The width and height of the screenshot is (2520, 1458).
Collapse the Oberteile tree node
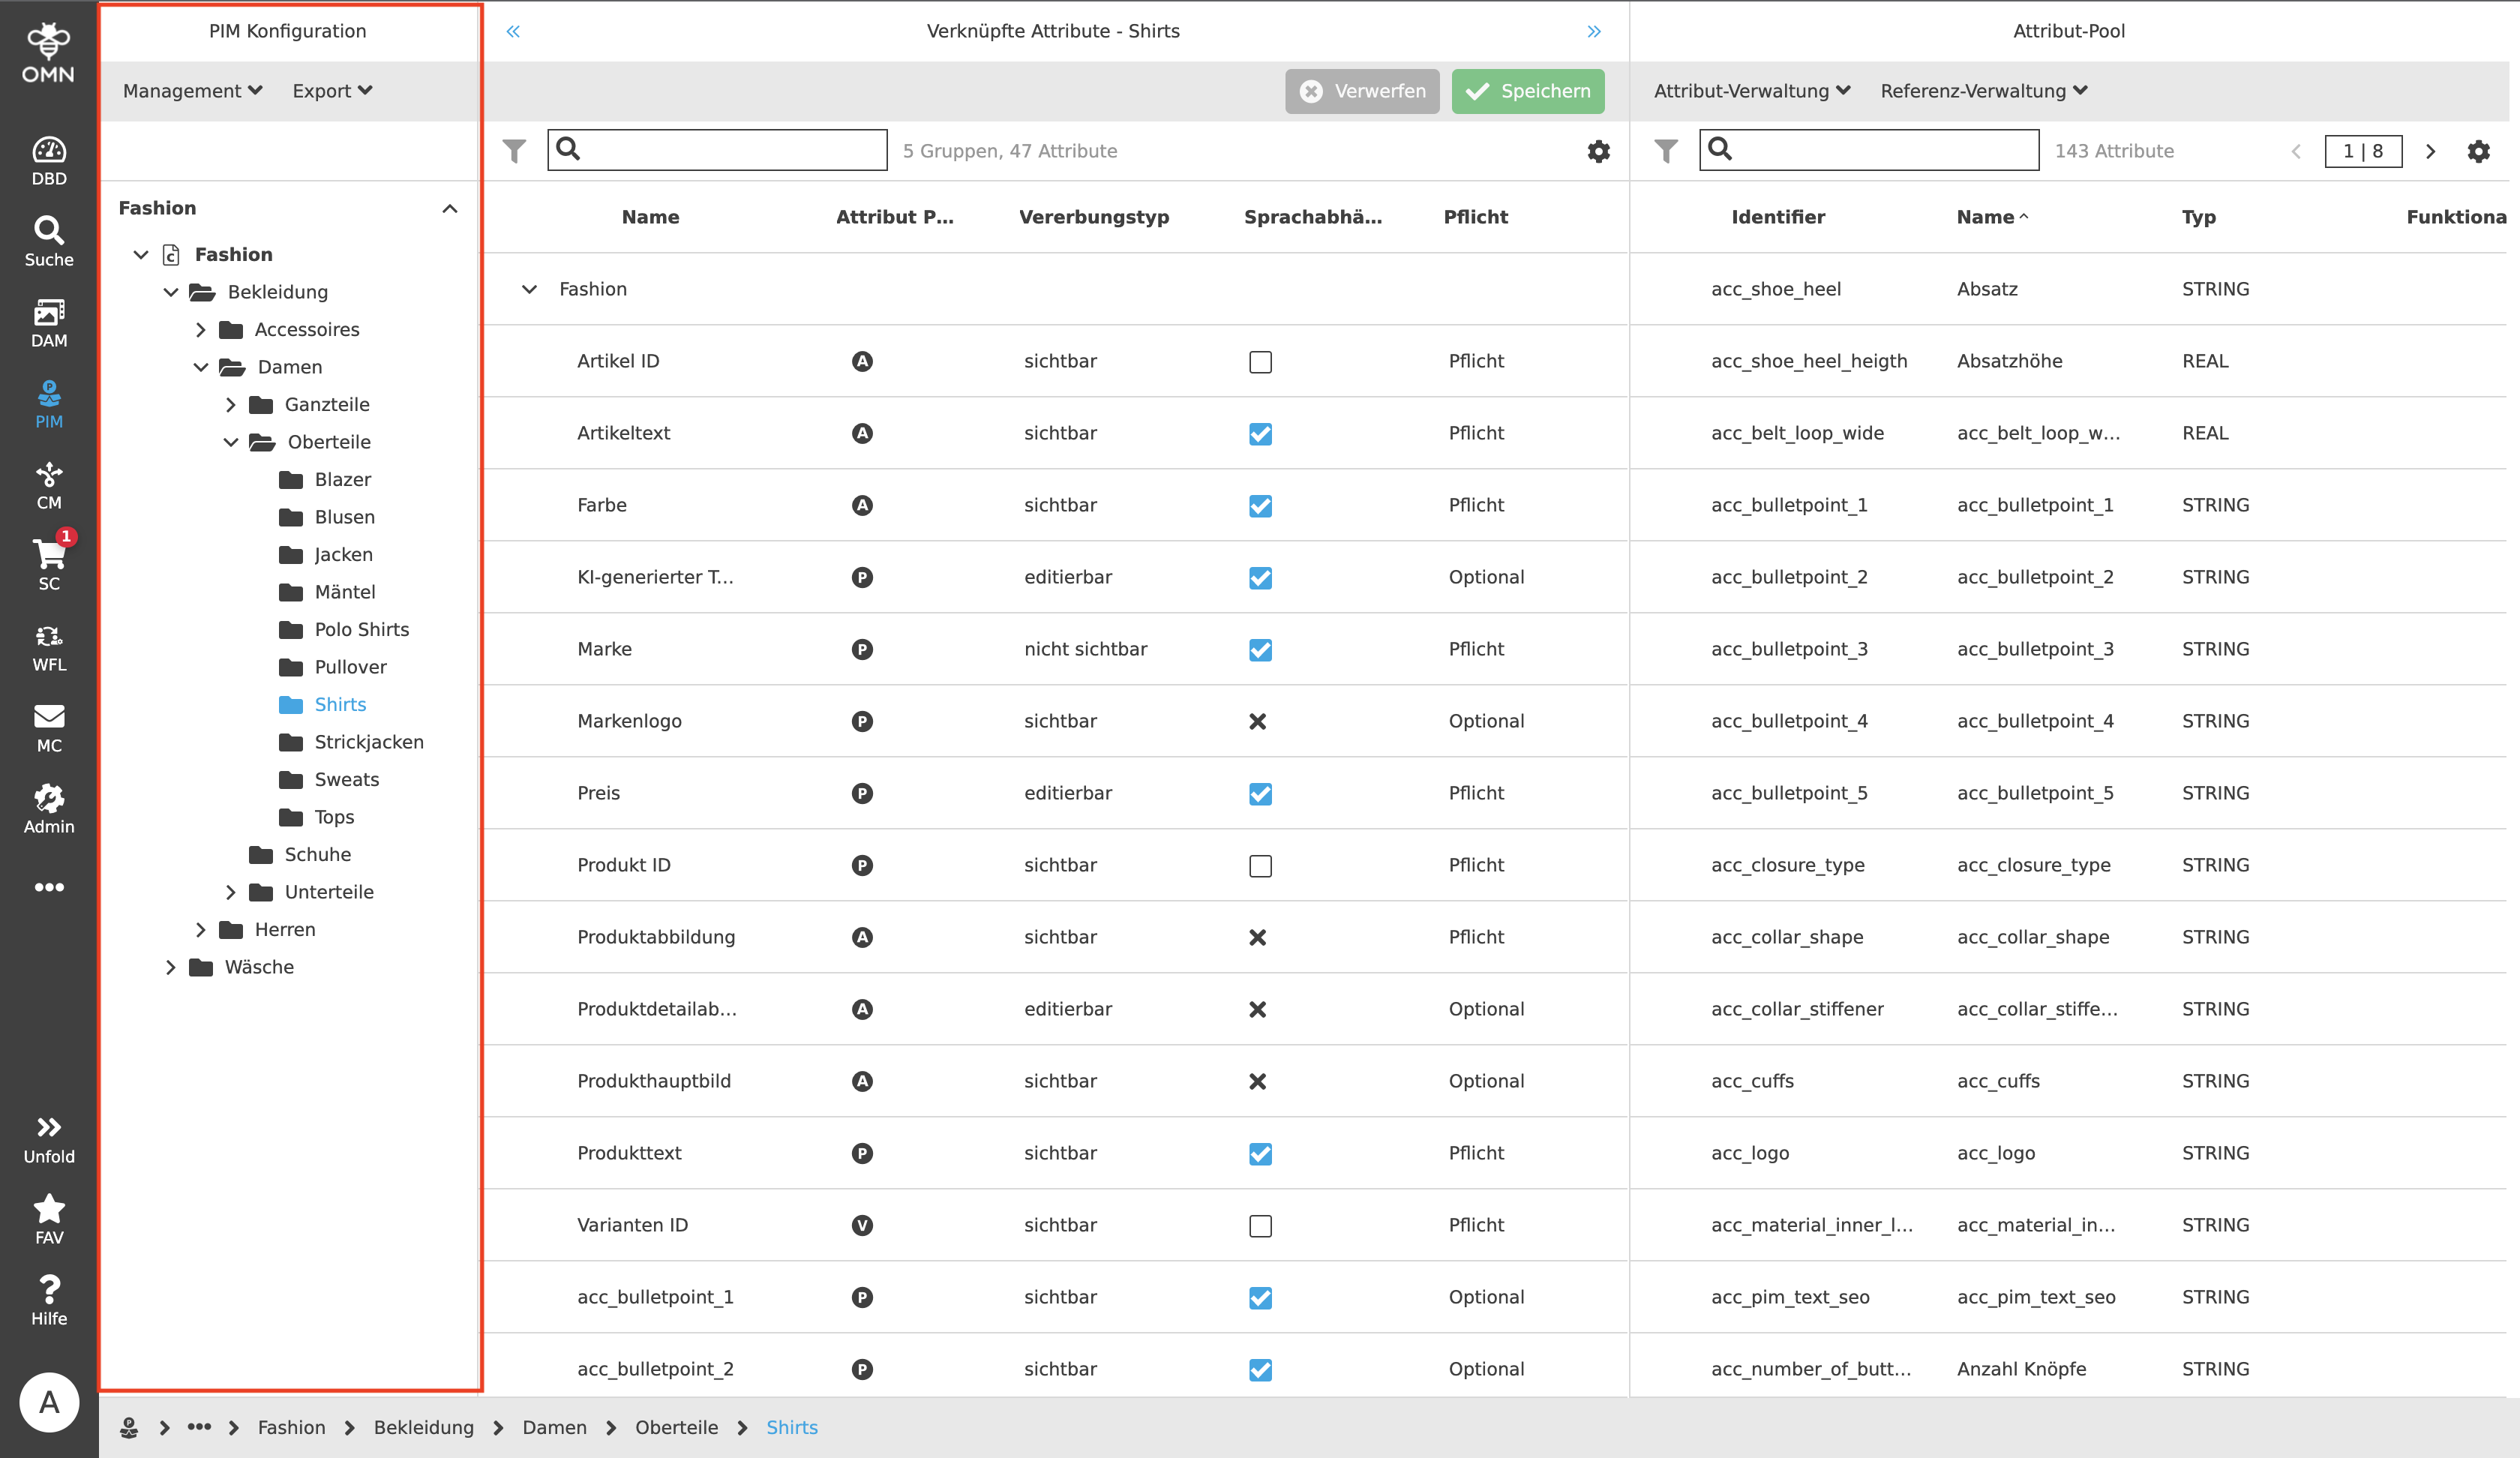click(x=230, y=441)
